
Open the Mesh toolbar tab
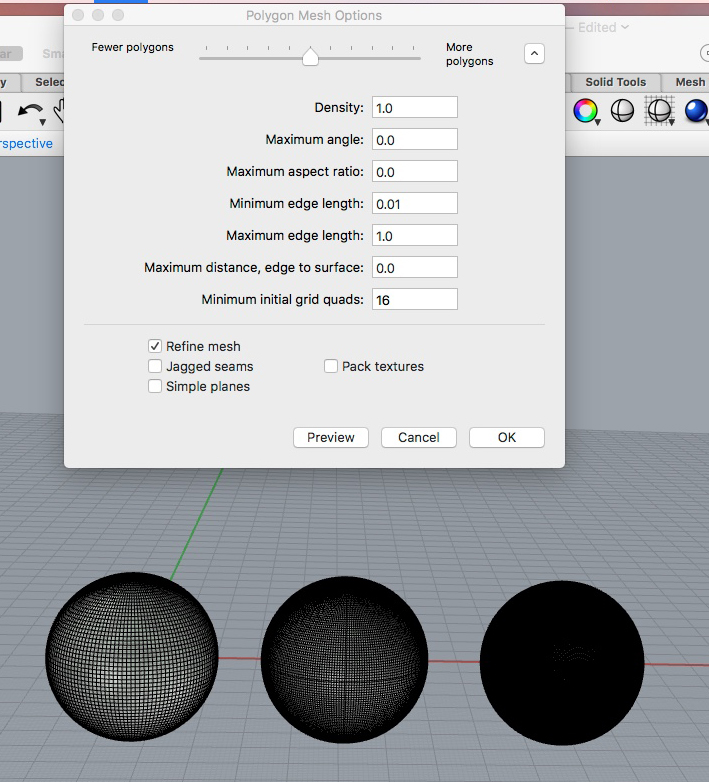(690, 82)
